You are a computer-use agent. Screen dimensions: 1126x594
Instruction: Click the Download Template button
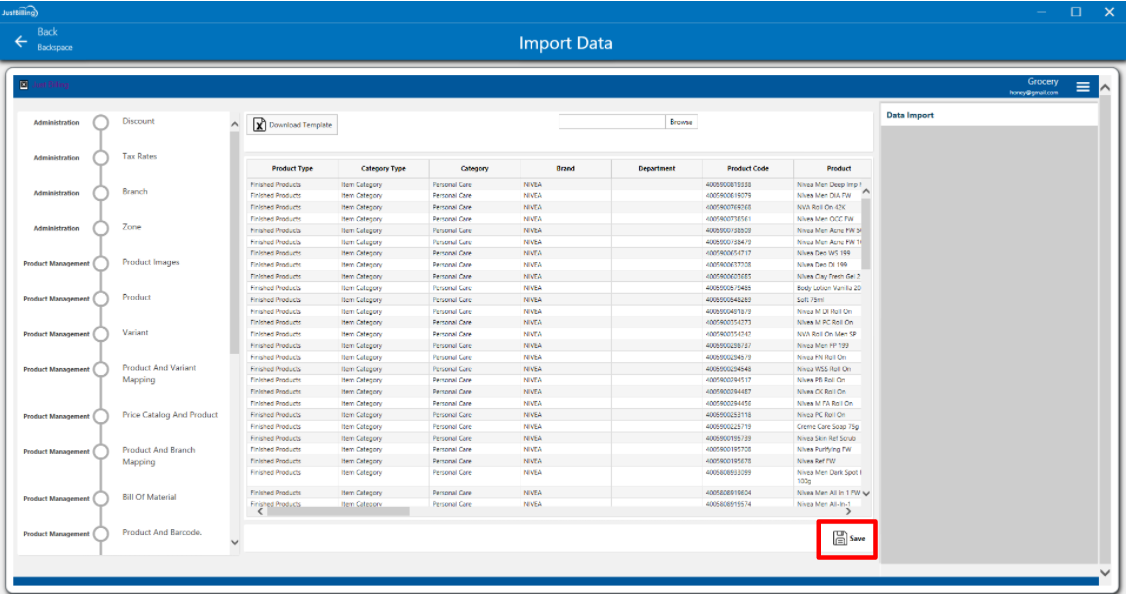point(292,124)
